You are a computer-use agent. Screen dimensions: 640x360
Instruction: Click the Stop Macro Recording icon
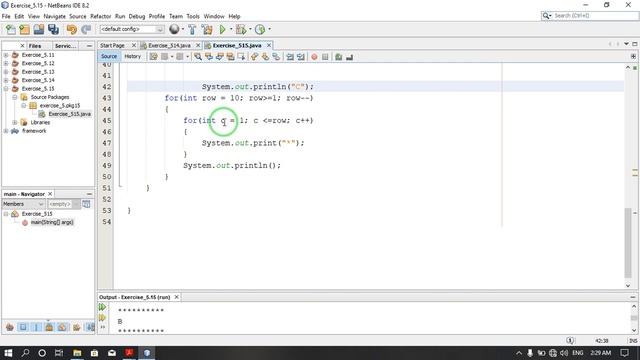325,57
